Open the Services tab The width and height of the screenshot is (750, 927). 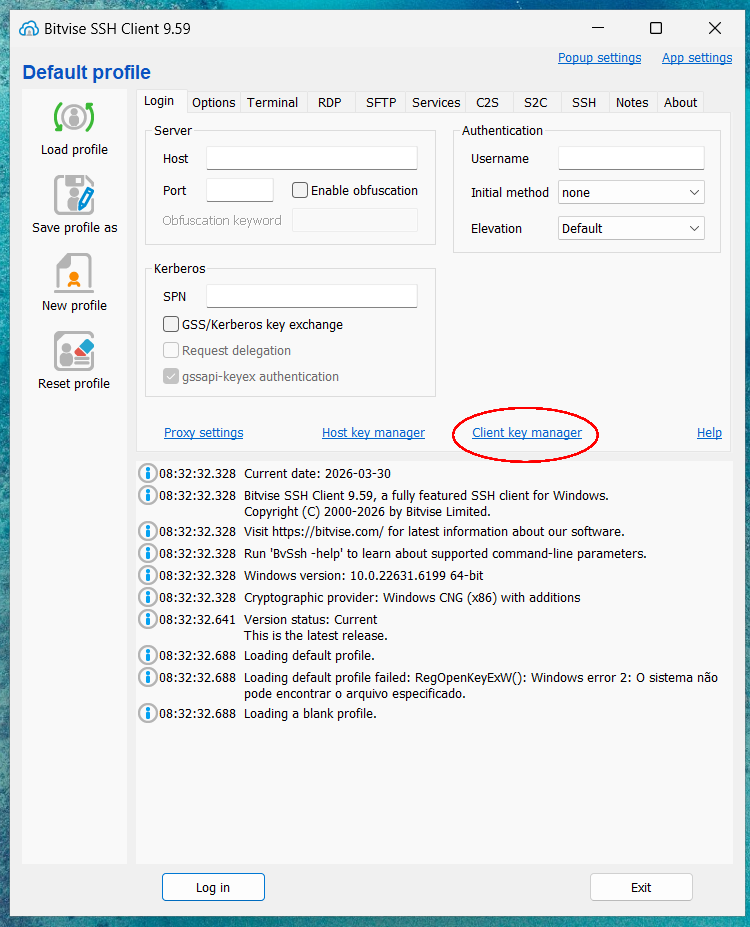[x=436, y=102]
